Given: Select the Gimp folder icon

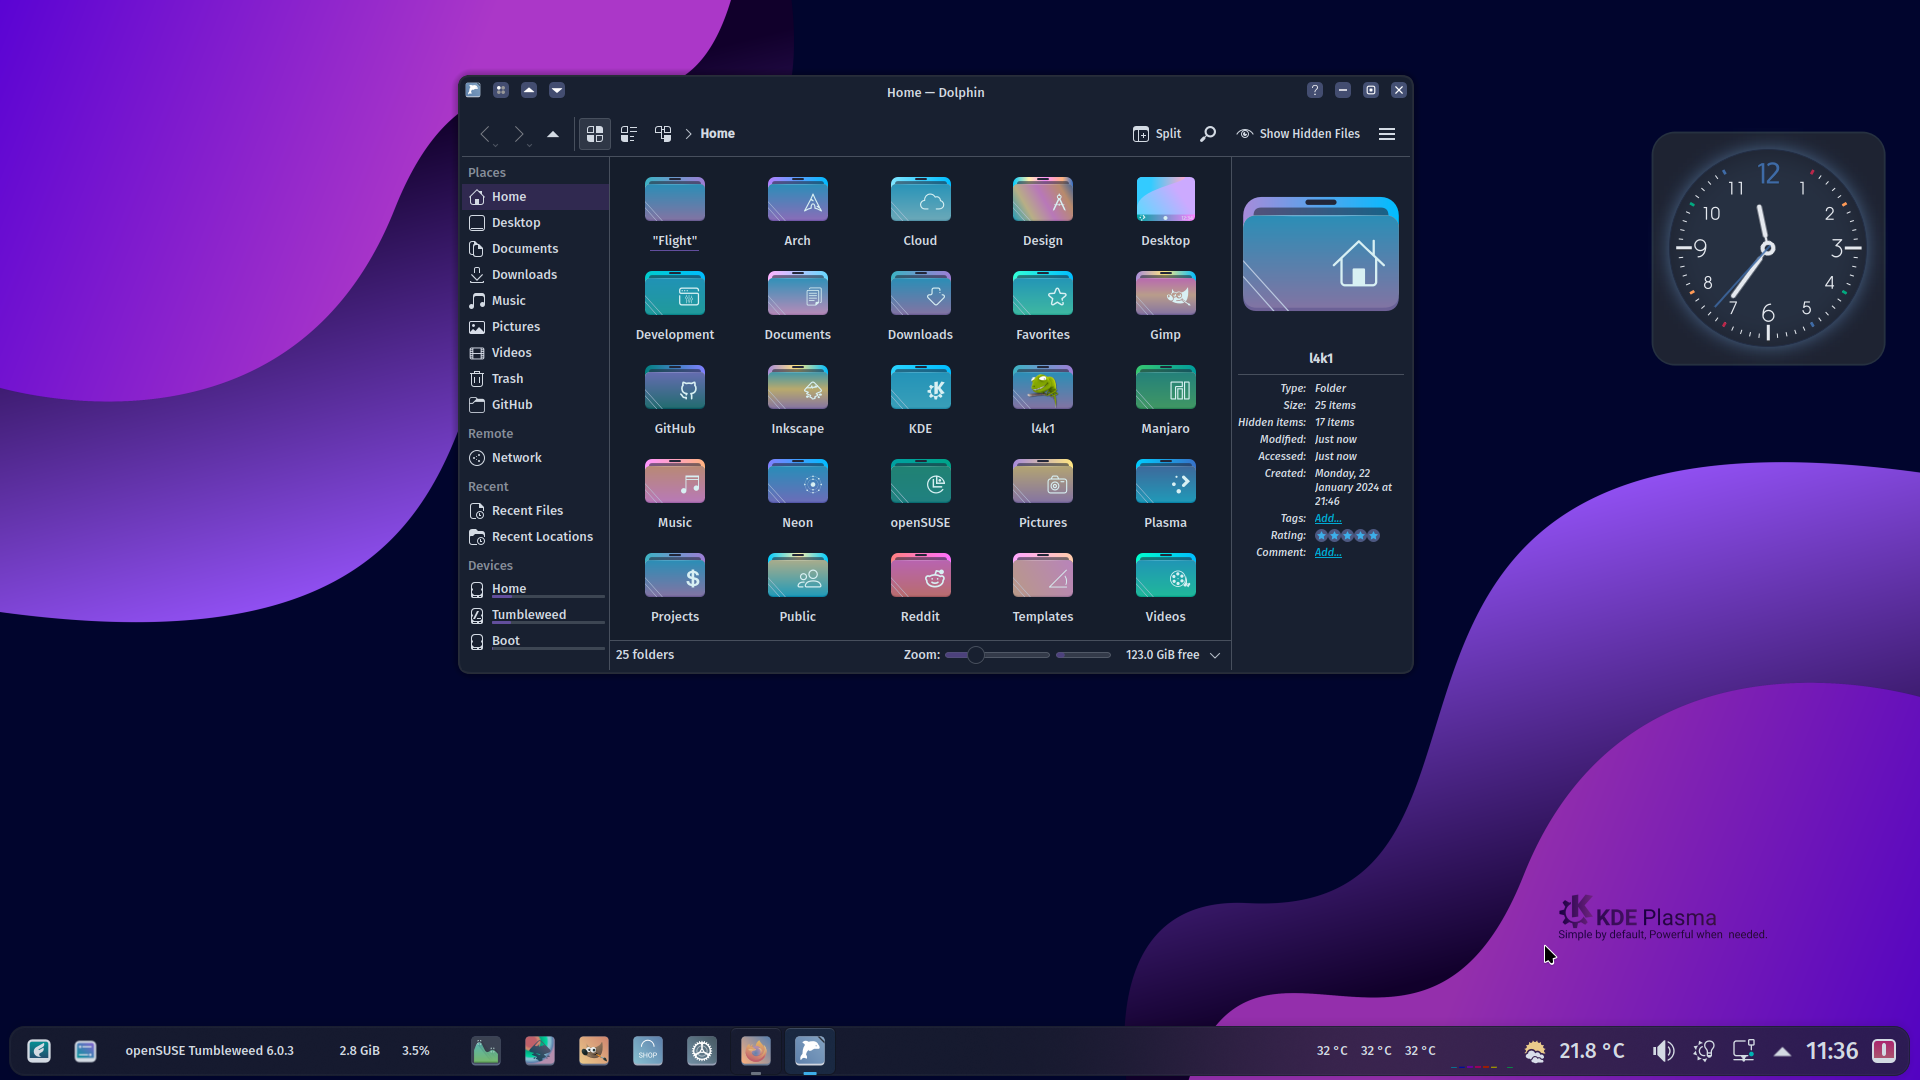Looking at the screenshot, I should (x=1165, y=294).
